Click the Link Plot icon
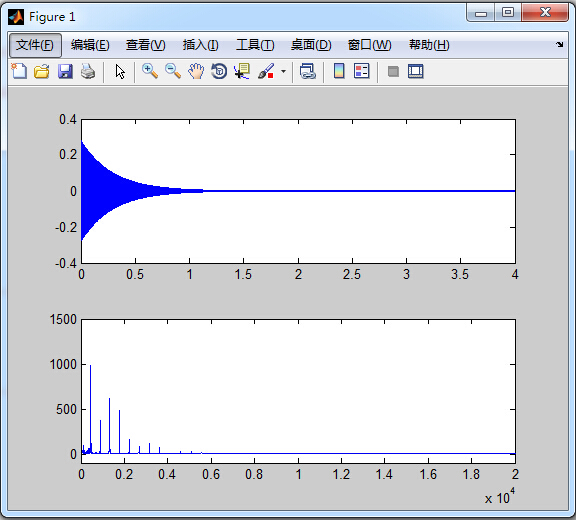 (307, 71)
